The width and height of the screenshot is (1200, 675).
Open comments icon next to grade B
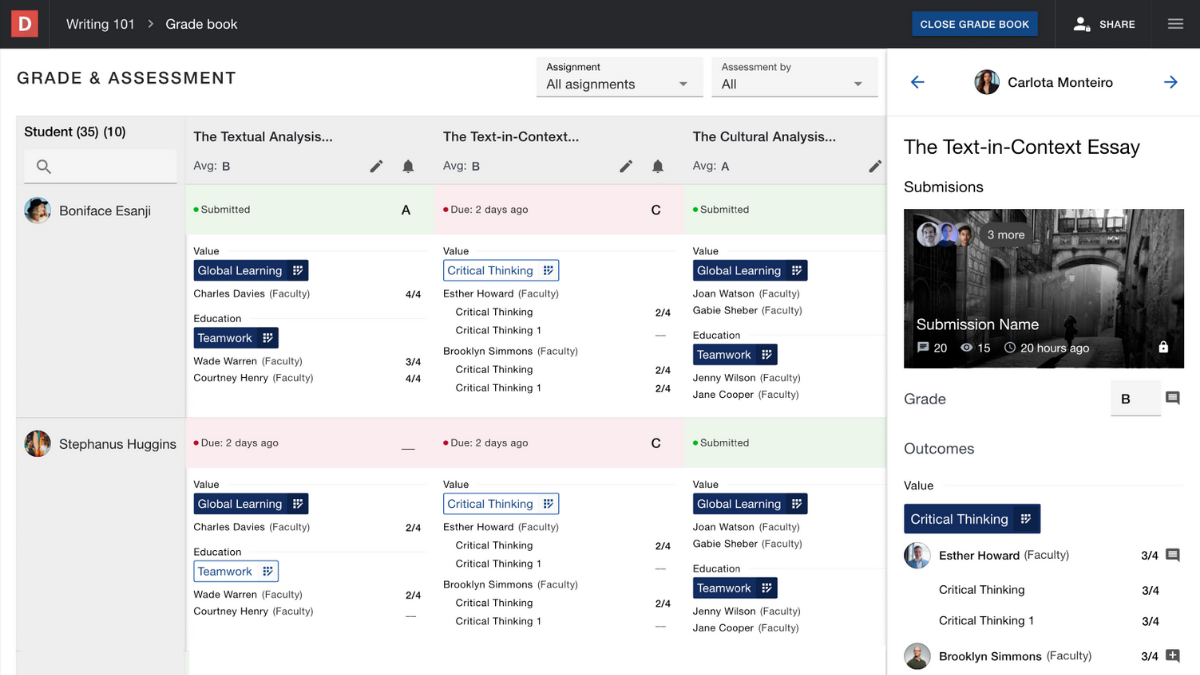click(x=1173, y=398)
